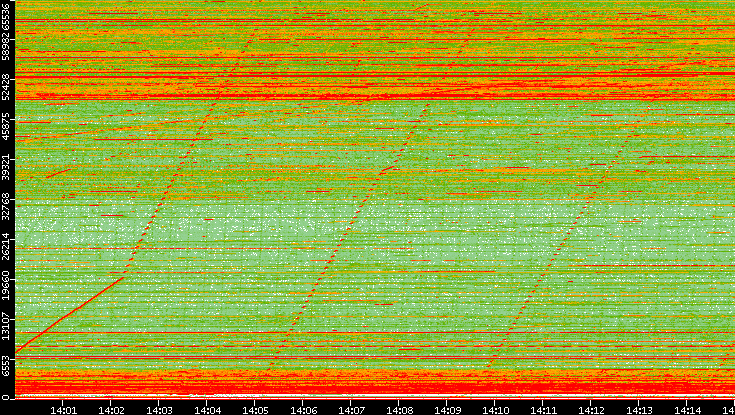735x415 pixels.
Task: Click the 65536 vertical axis label
Action: pos(5,15)
